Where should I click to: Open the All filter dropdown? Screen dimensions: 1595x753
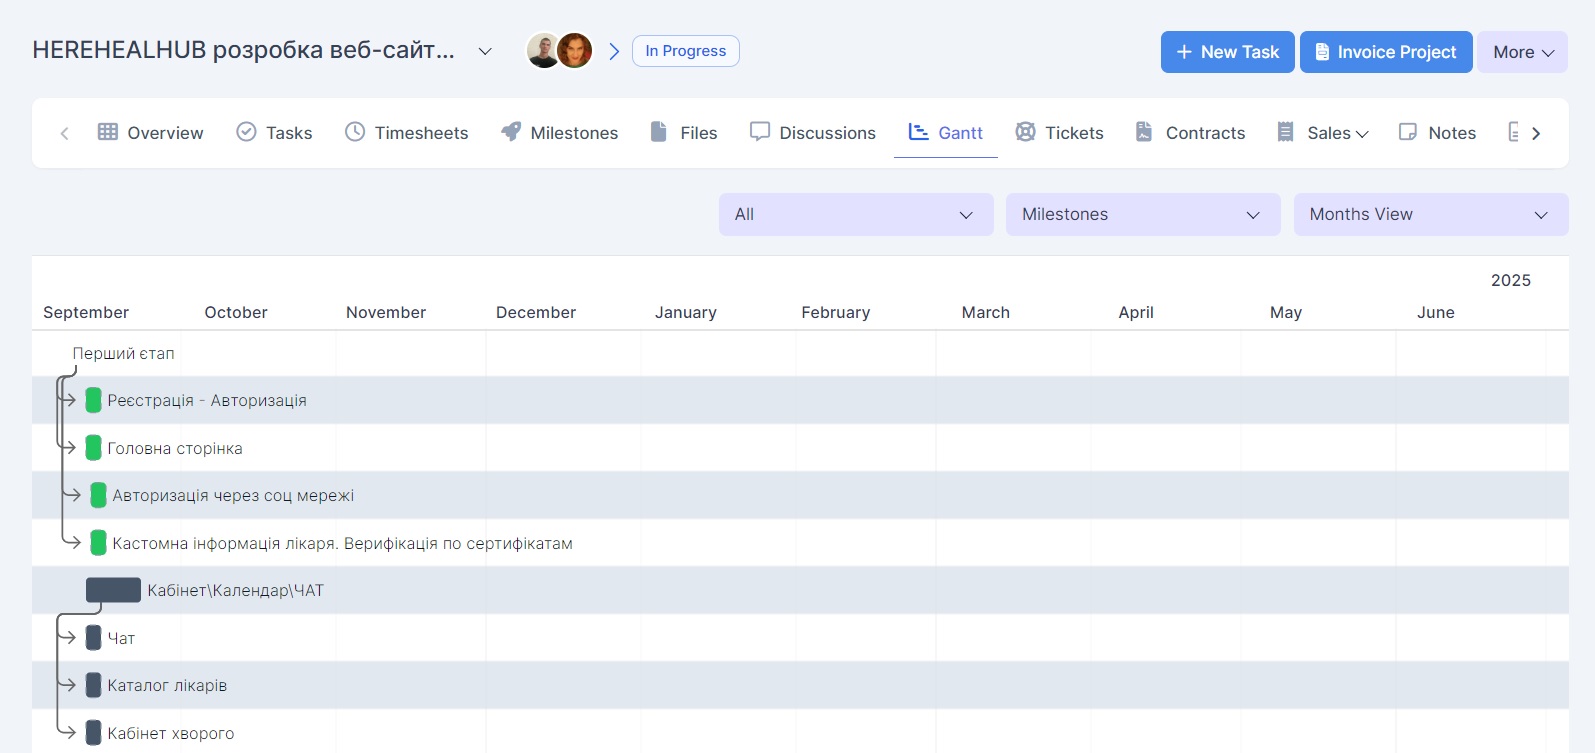(x=855, y=214)
